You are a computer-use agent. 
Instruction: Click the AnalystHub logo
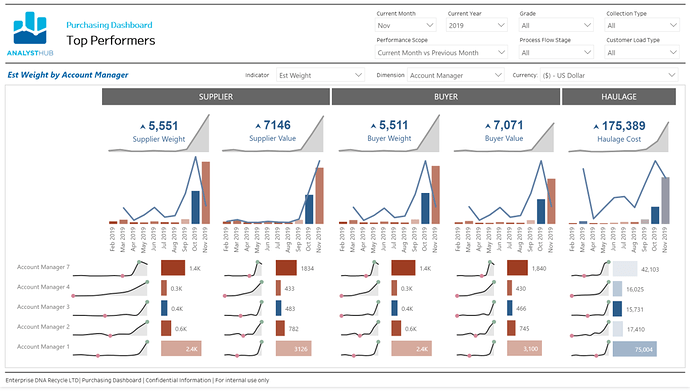(30, 34)
